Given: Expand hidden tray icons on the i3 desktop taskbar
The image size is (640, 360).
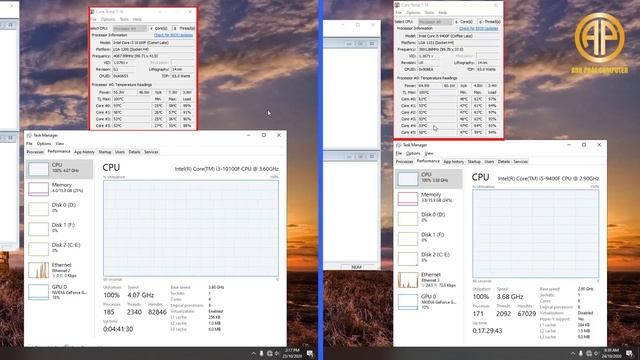Looking at the screenshot, I should point(253,353).
